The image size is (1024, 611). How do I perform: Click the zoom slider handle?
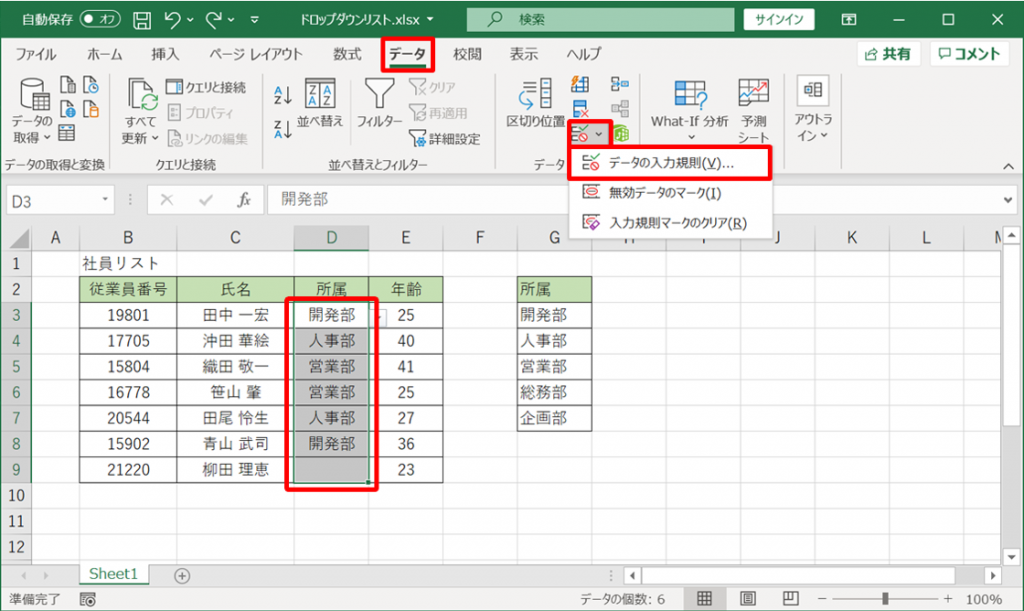click(x=885, y=599)
